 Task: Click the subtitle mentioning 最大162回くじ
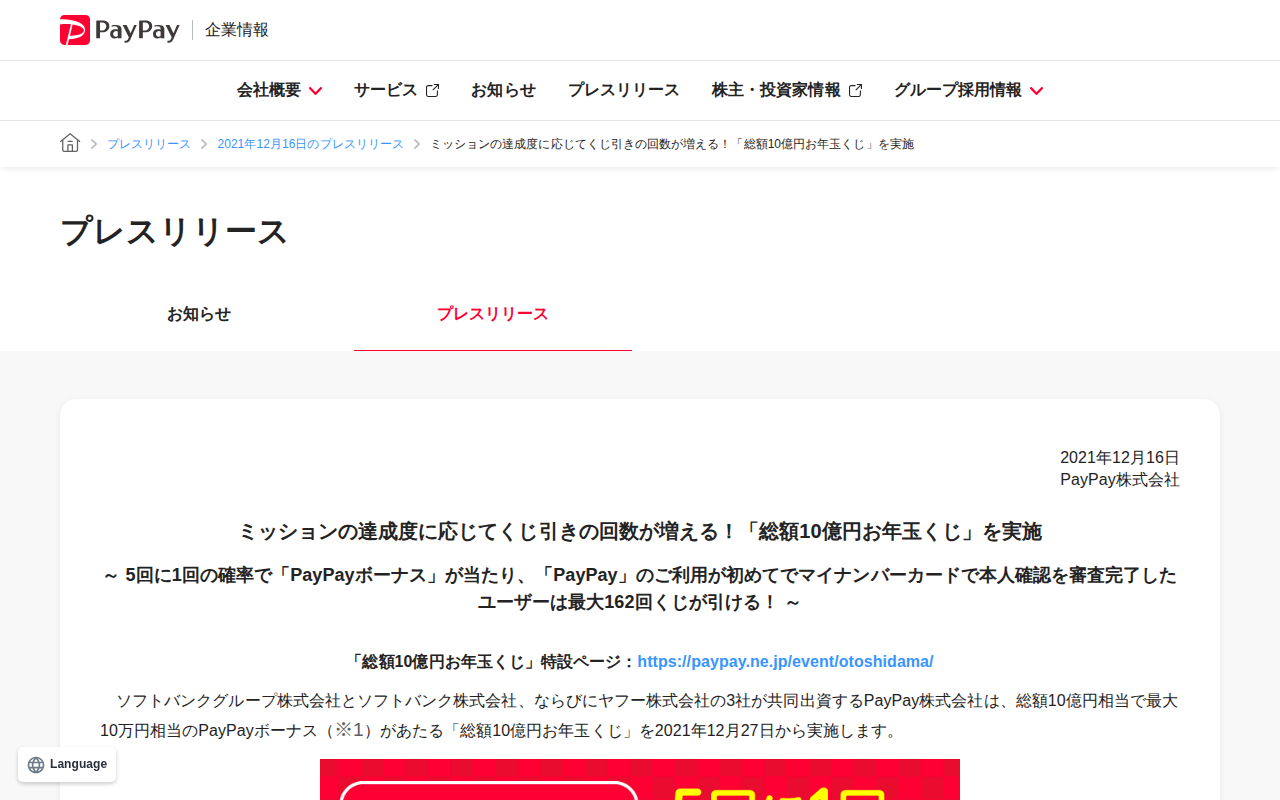640,589
